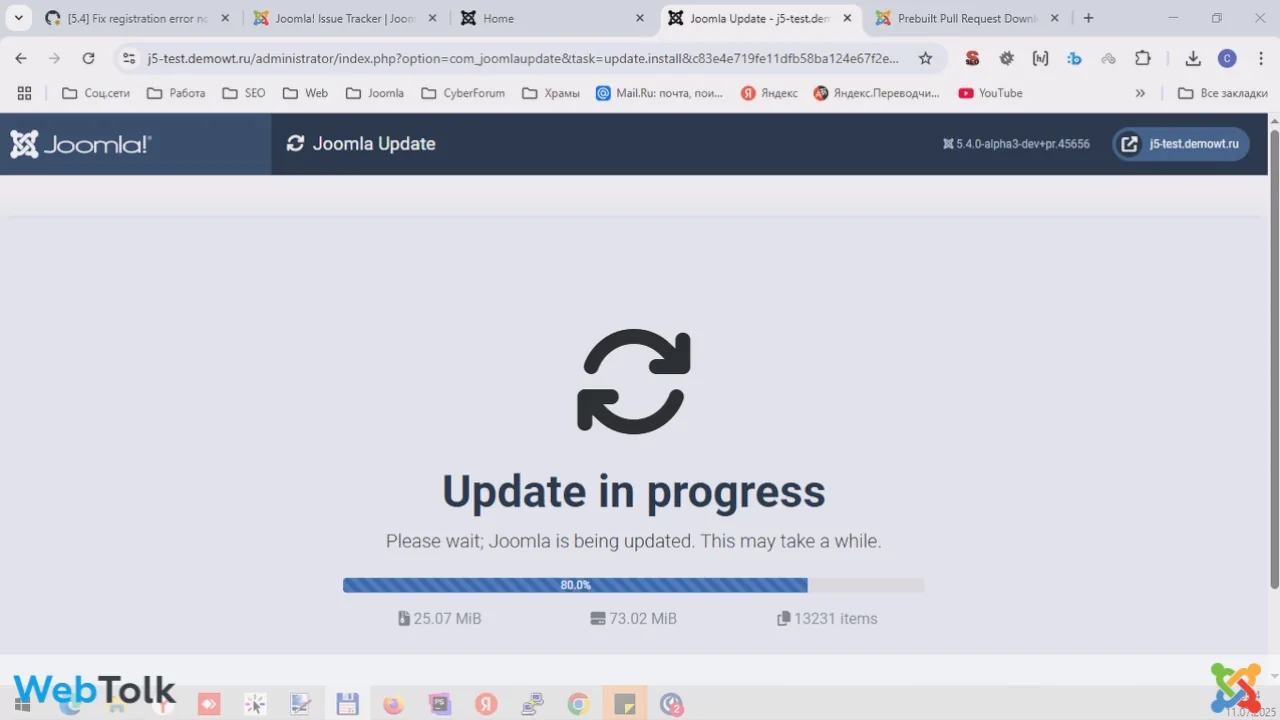This screenshot has height=720, width=1280.
Task: Open the Joomla bookmarks folder
Action: click(375, 93)
